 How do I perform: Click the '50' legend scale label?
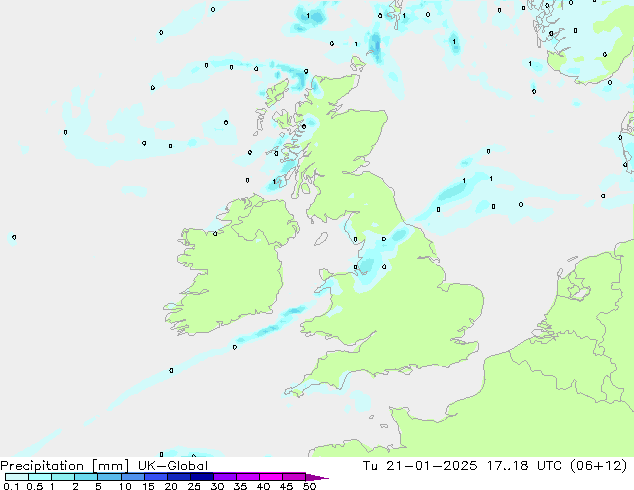[x=309, y=486]
